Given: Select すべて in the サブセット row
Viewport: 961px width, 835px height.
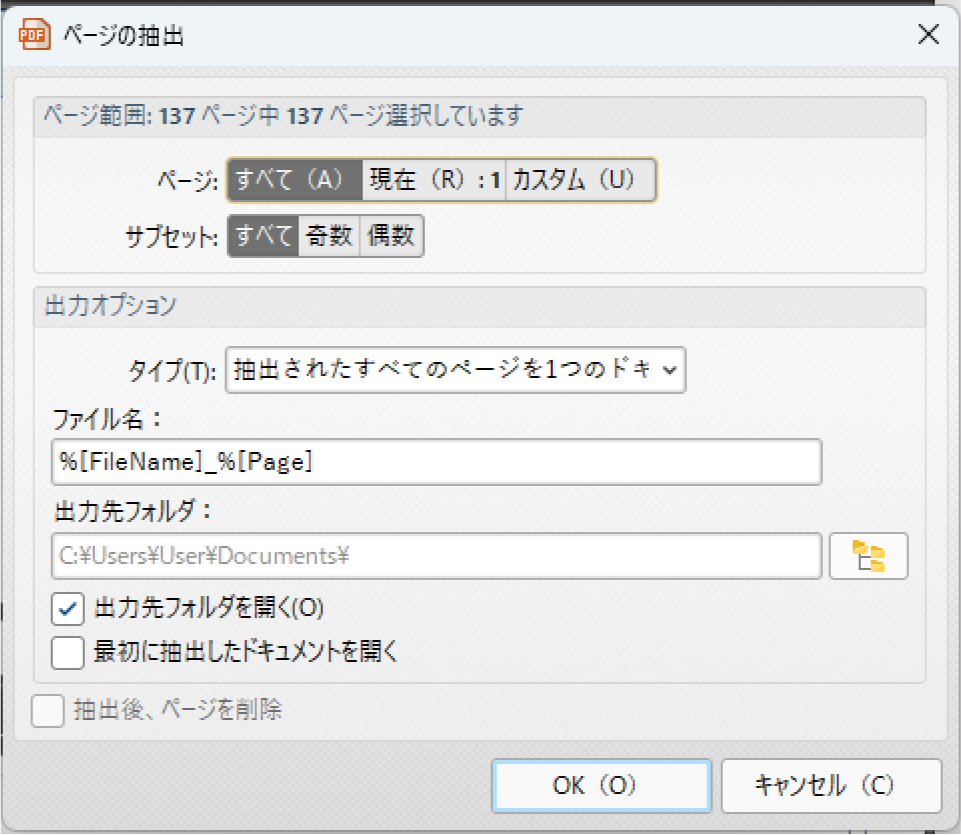Looking at the screenshot, I should click(x=264, y=235).
